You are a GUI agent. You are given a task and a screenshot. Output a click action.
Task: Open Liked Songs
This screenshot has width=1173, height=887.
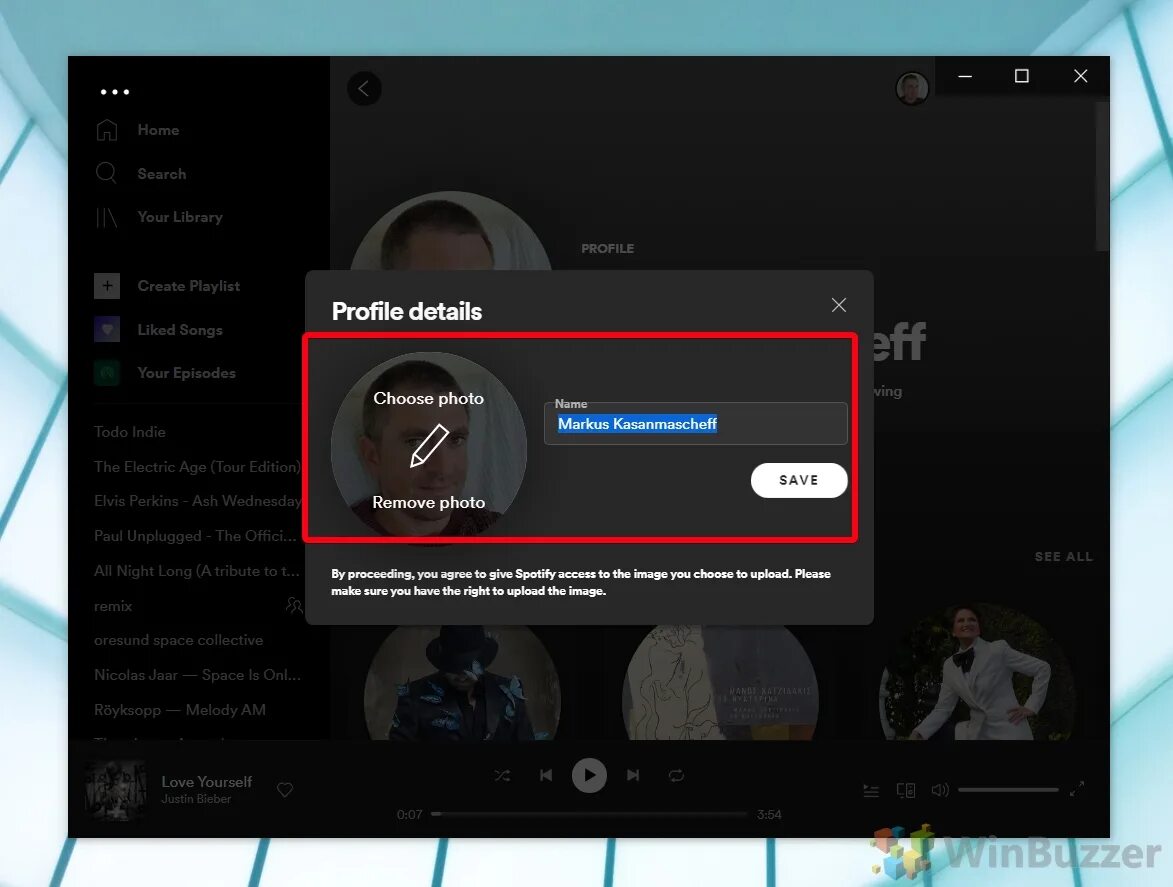coord(180,330)
